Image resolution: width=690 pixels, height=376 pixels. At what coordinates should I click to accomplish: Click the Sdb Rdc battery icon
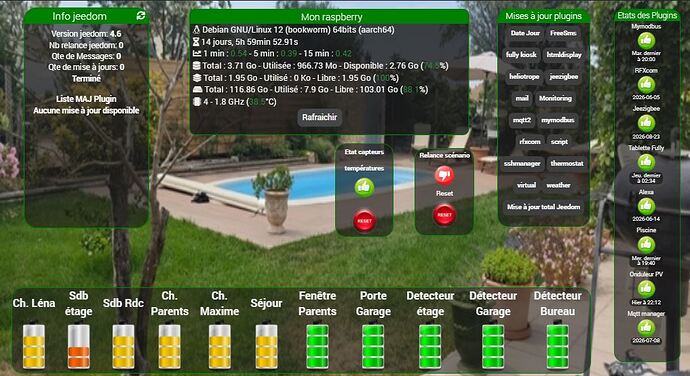(123, 346)
